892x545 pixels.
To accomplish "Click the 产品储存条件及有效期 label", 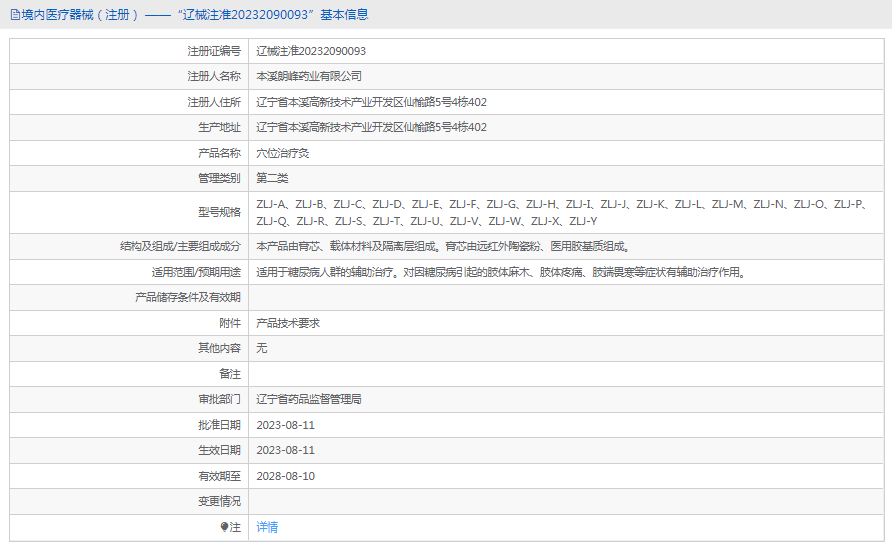I will point(188,298).
